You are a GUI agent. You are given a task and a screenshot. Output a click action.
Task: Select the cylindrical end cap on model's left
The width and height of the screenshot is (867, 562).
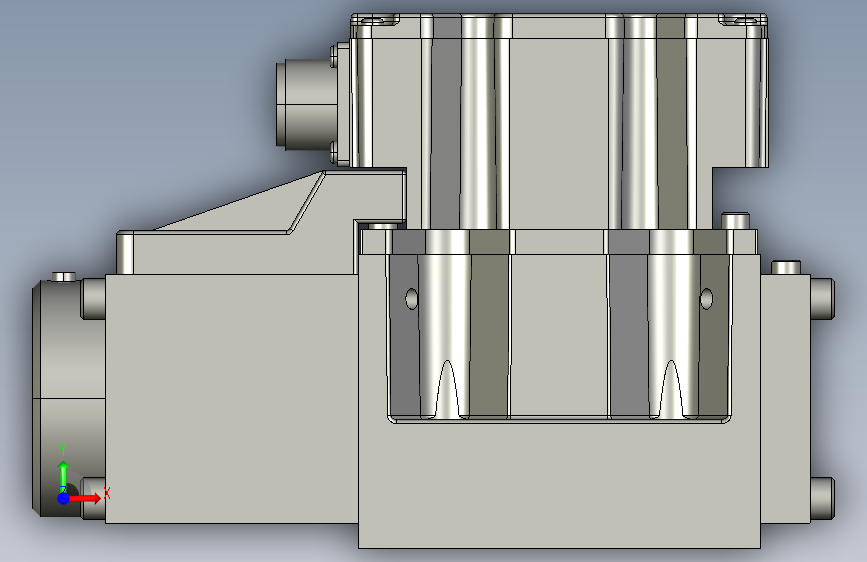69,398
